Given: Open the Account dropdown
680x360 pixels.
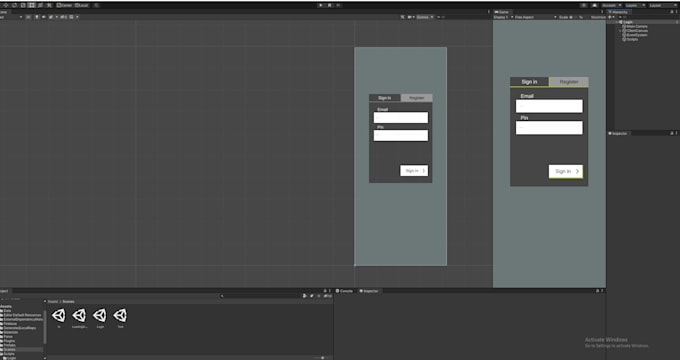Looking at the screenshot, I should [611, 5].
